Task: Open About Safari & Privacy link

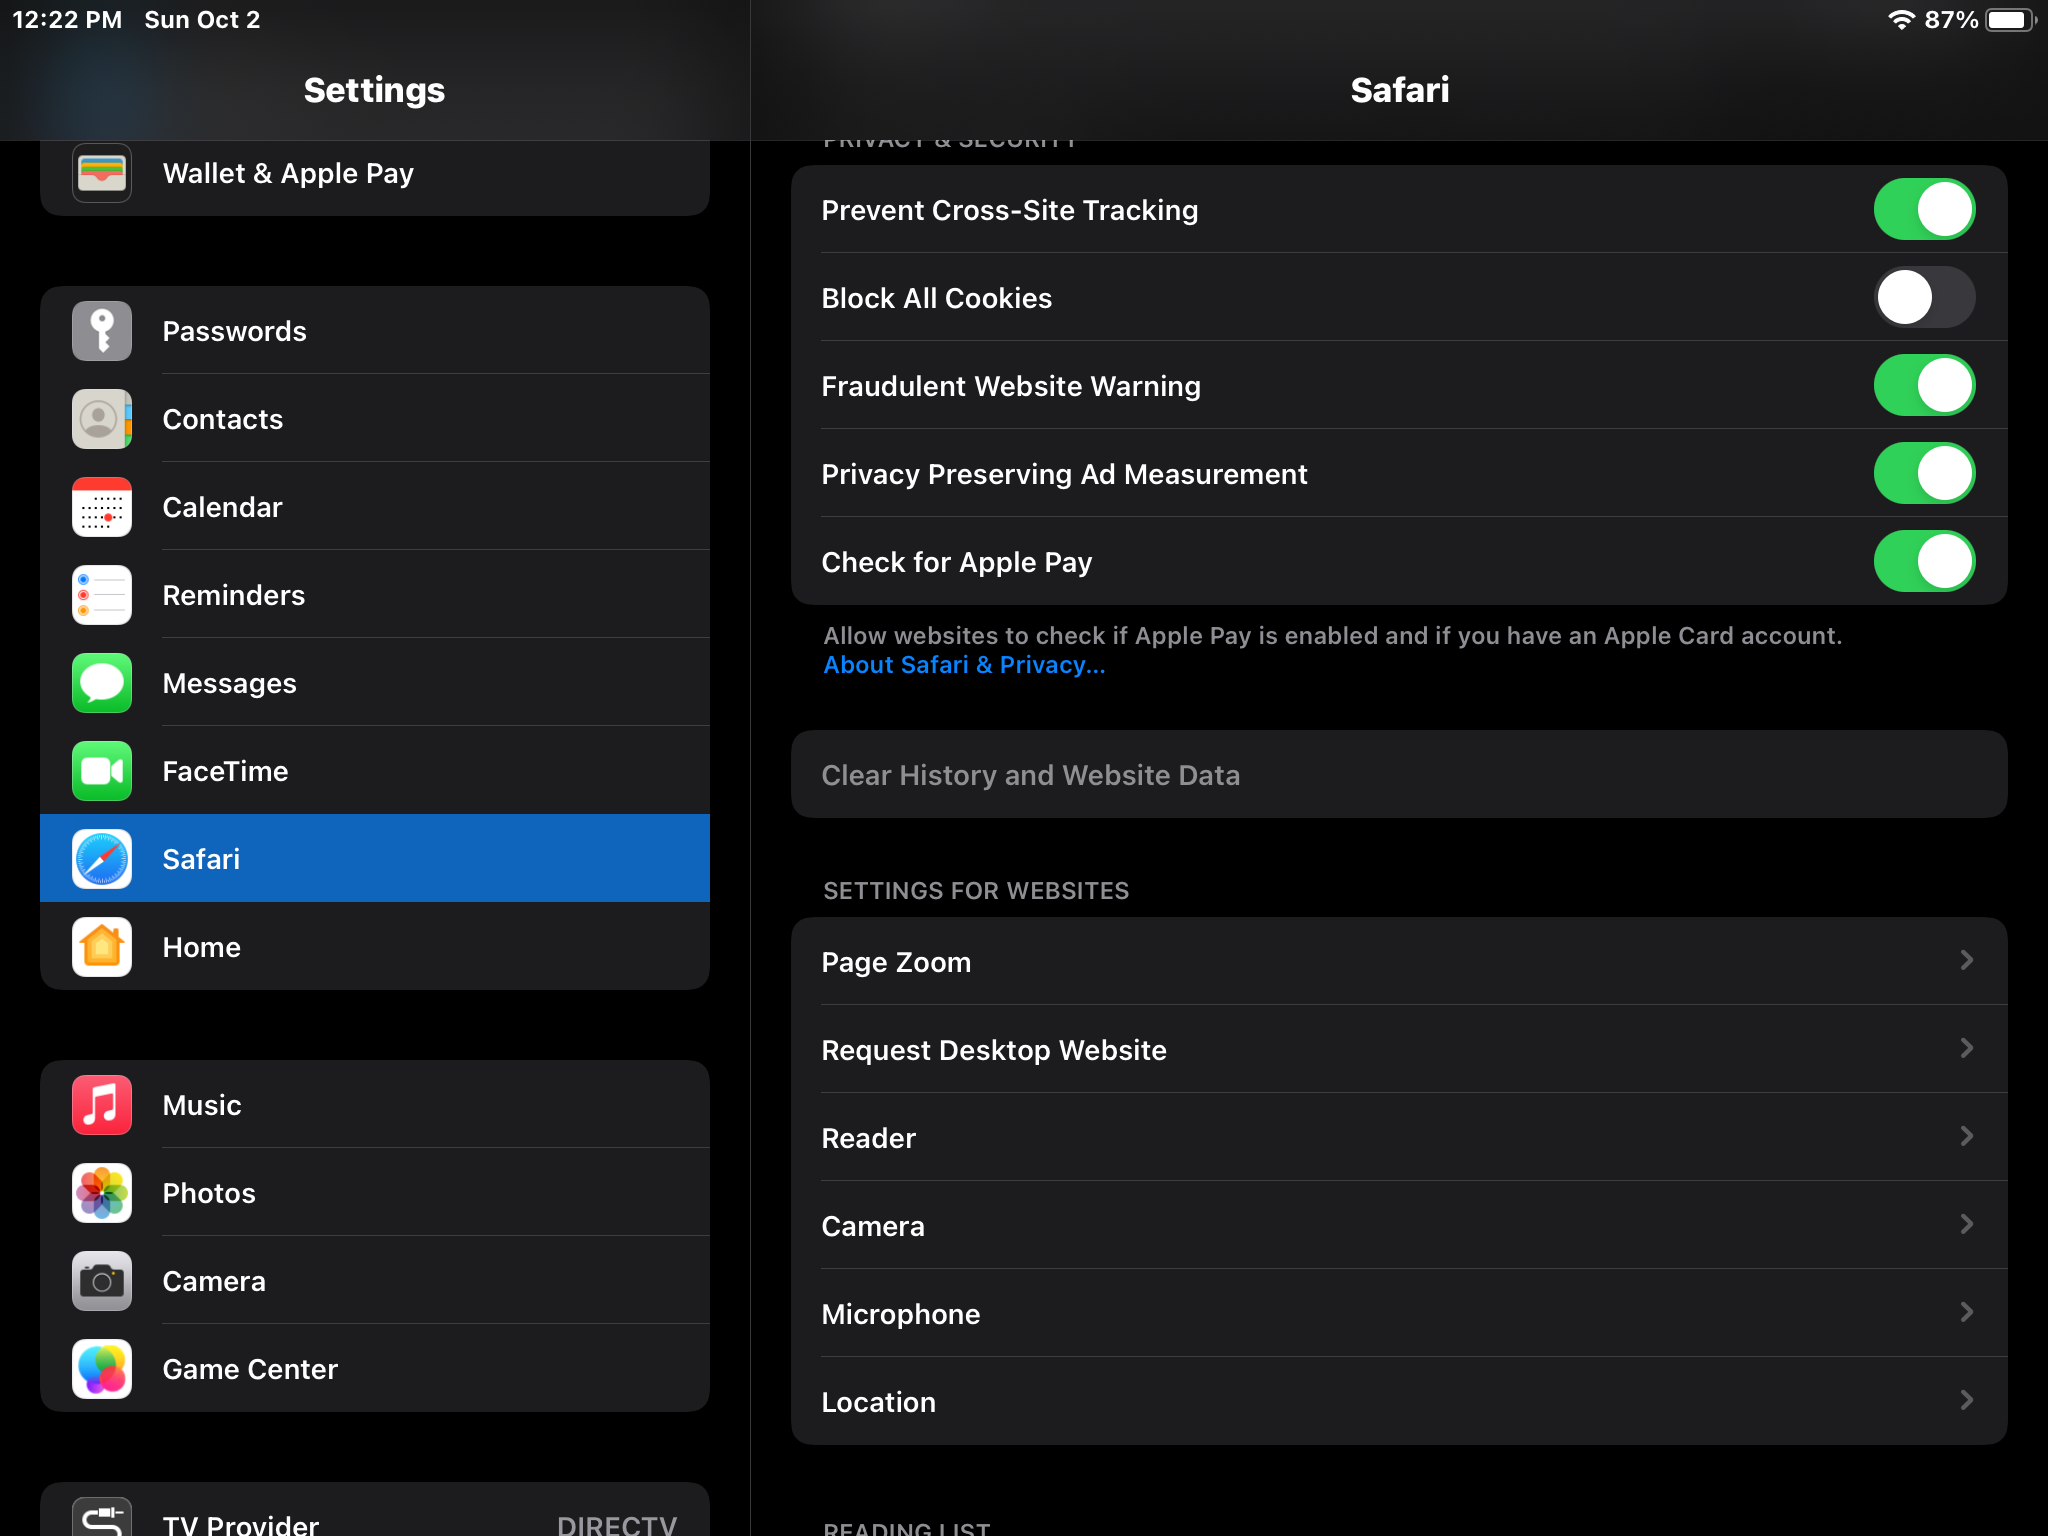Action: tap(964, 665)
